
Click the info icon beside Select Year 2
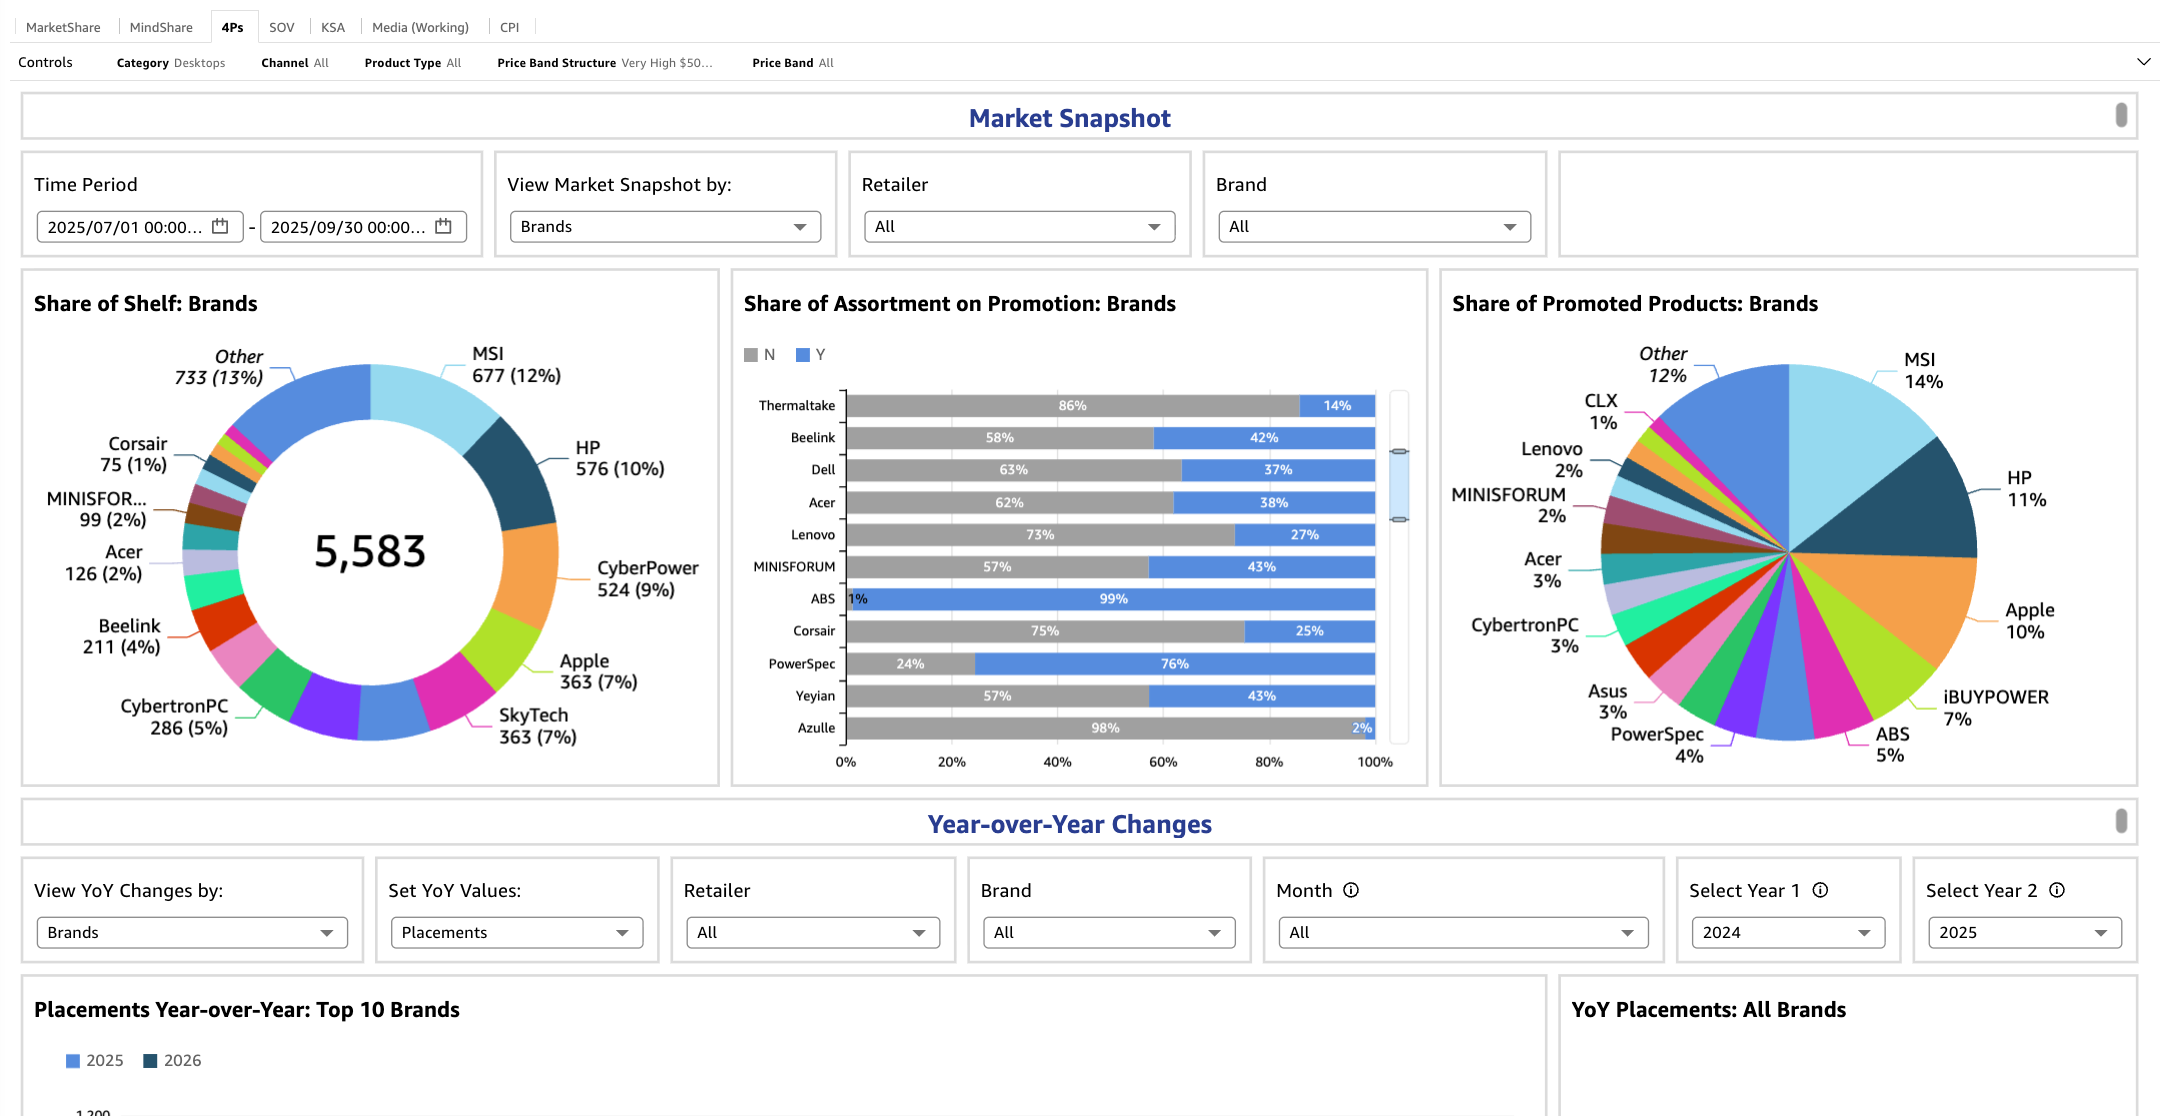click(2057, 890)
